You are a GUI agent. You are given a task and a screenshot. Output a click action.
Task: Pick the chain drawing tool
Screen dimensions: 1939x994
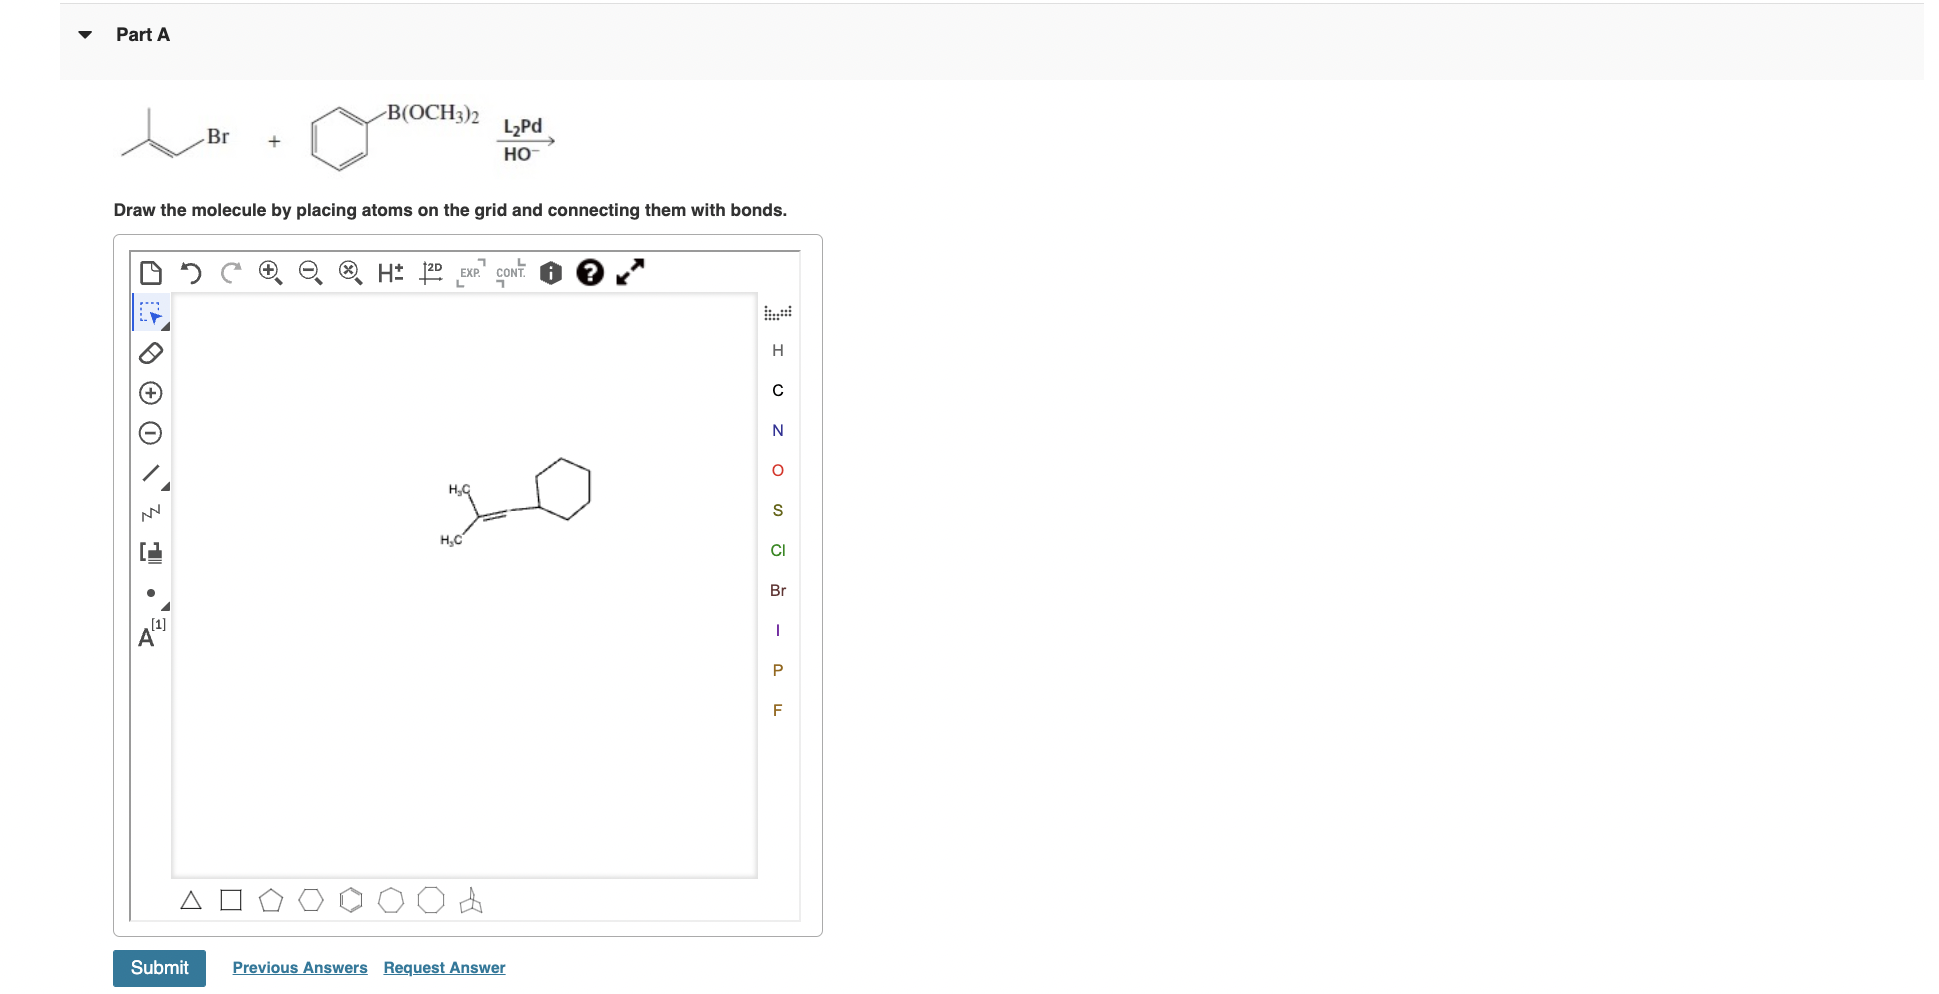150,512
